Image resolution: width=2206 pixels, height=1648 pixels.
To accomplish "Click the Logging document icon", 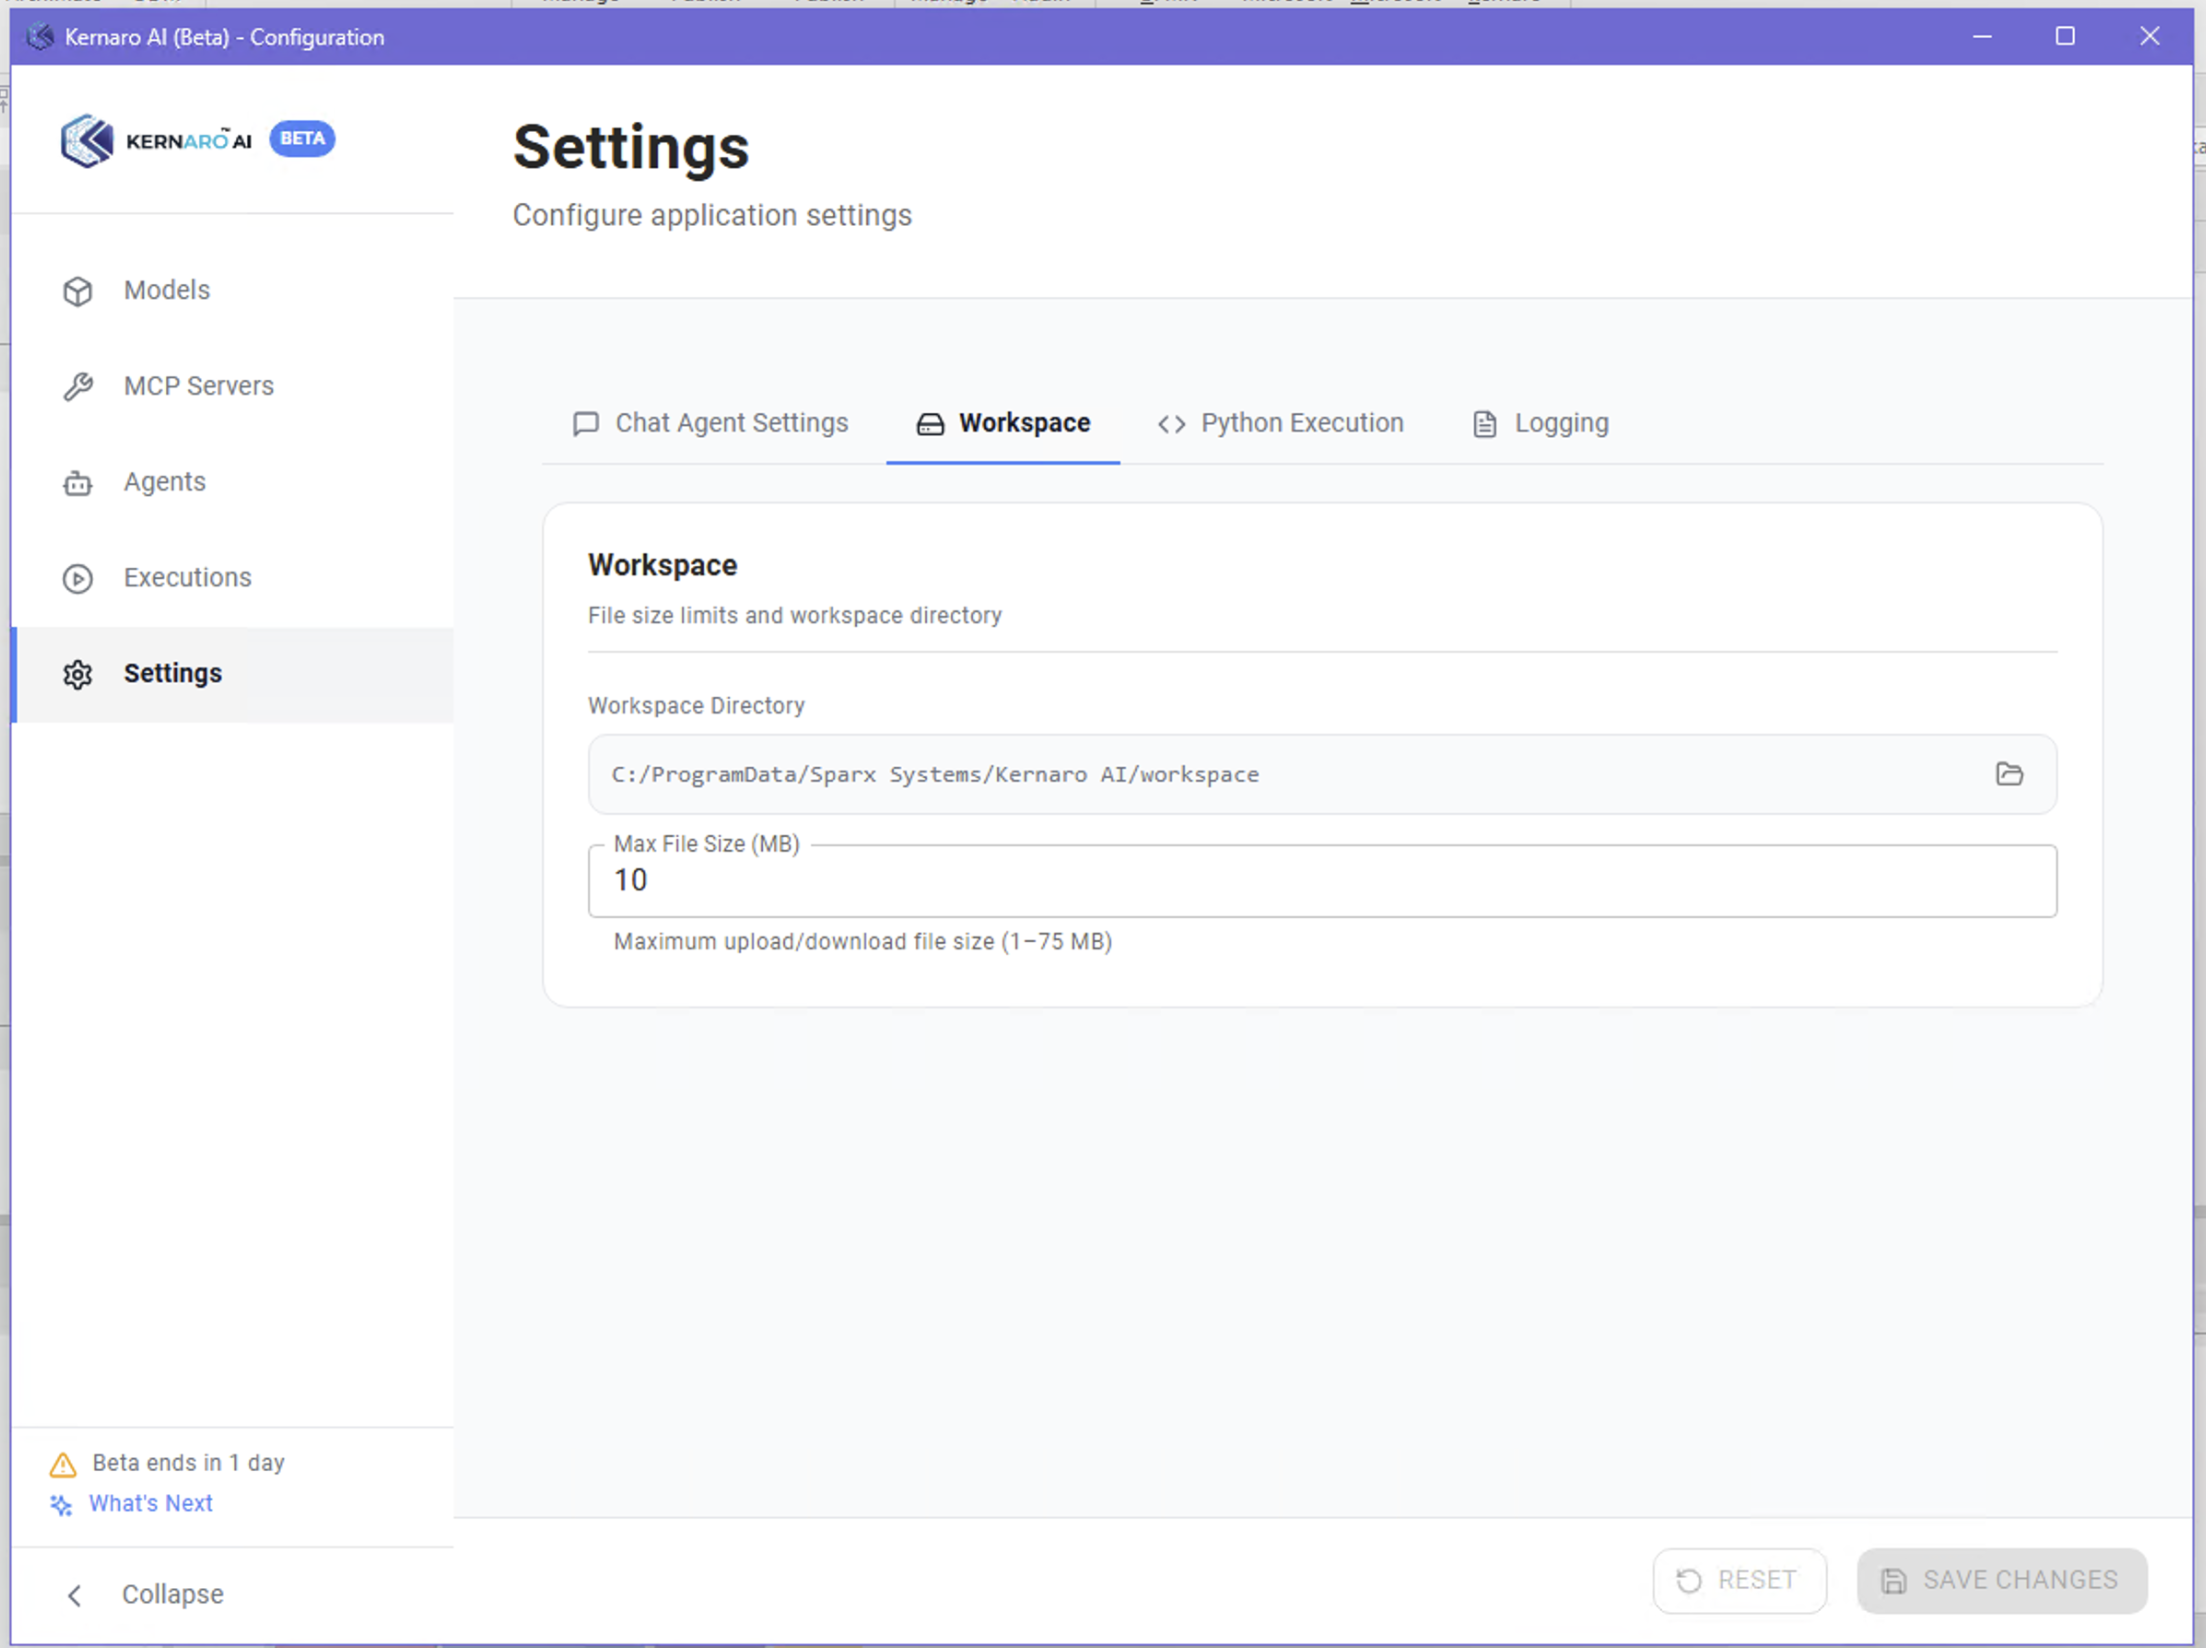I will point(1485,424).
